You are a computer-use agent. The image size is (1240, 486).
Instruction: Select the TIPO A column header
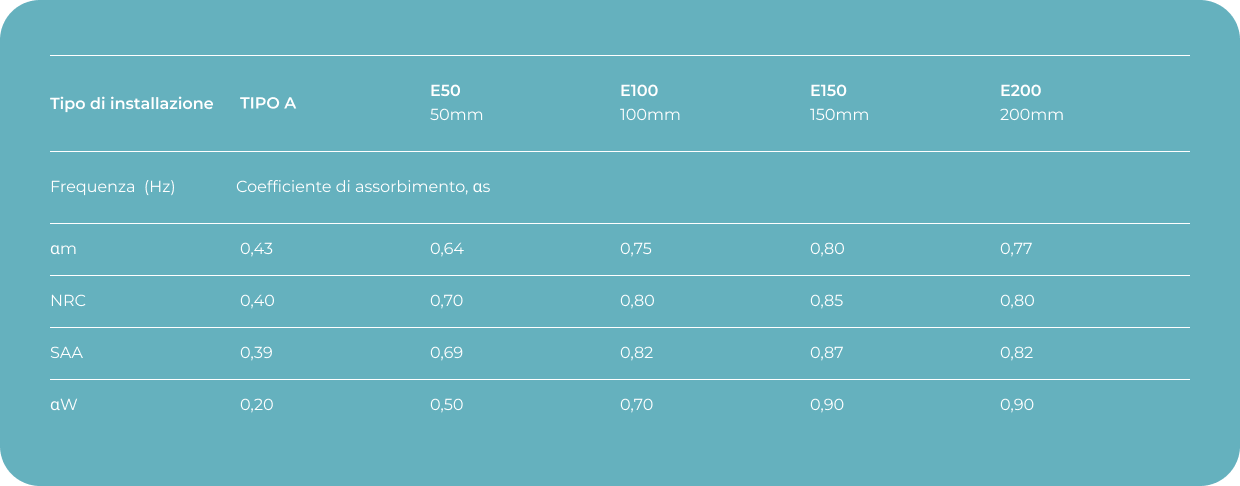pyautogui.click(x=267, y=103)
